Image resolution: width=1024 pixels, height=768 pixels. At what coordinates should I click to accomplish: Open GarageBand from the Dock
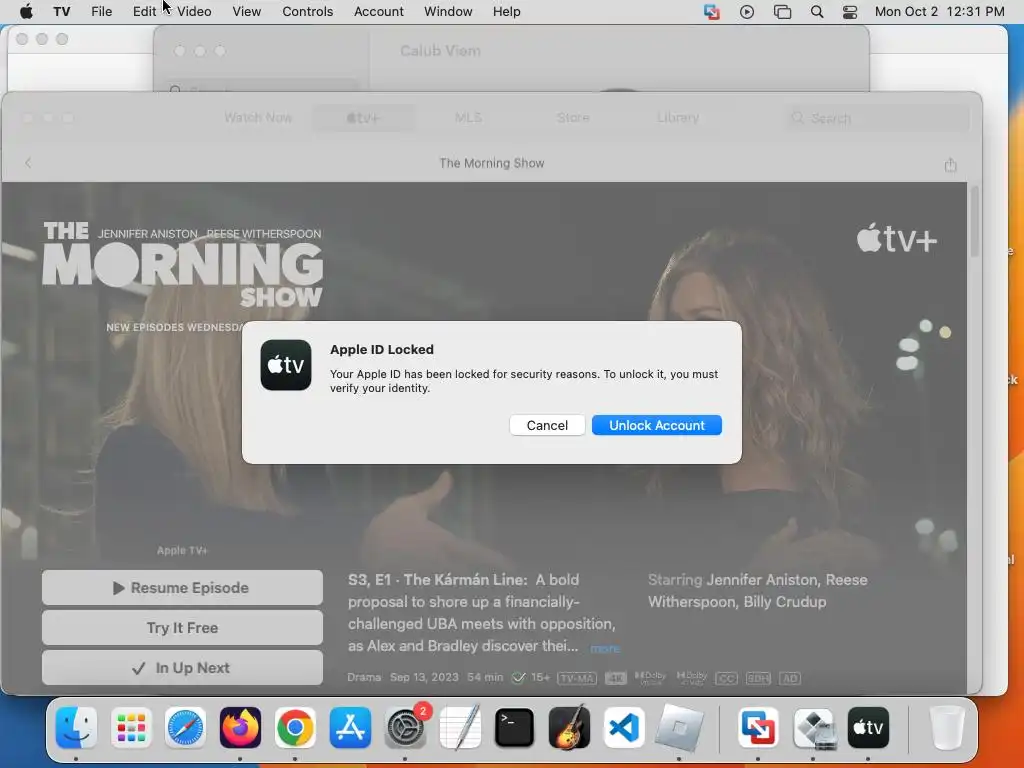(x=569, y=728)
